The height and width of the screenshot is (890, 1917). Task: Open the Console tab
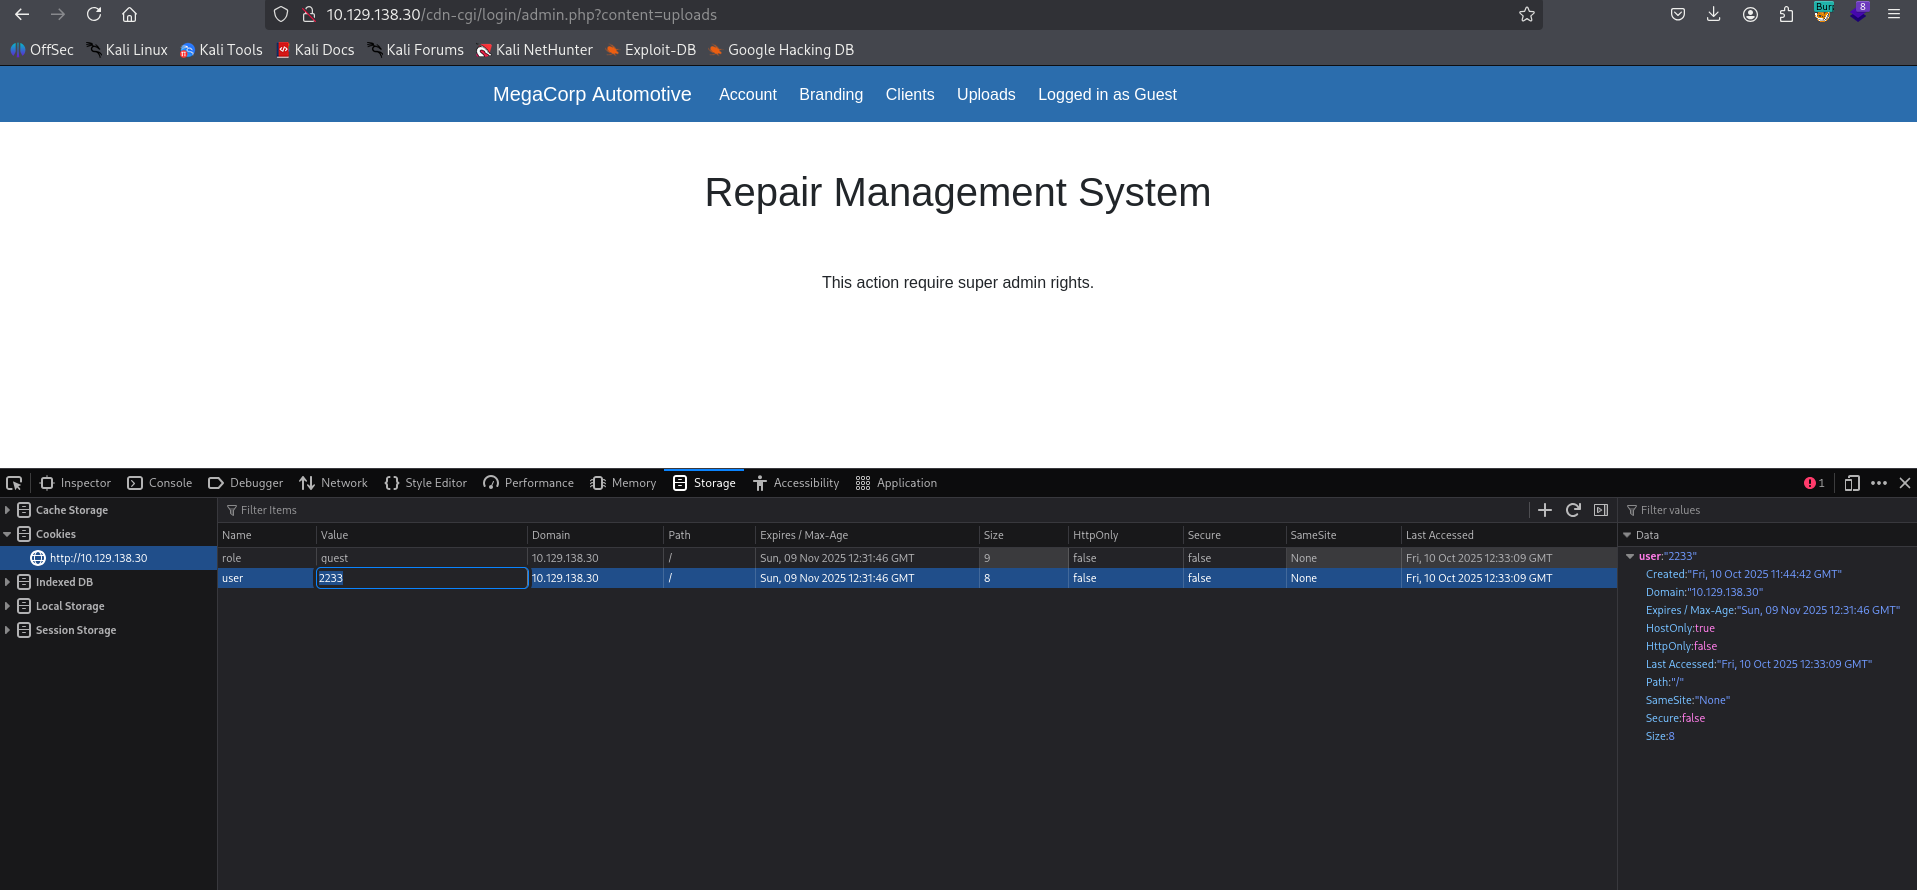coord(160,483)
